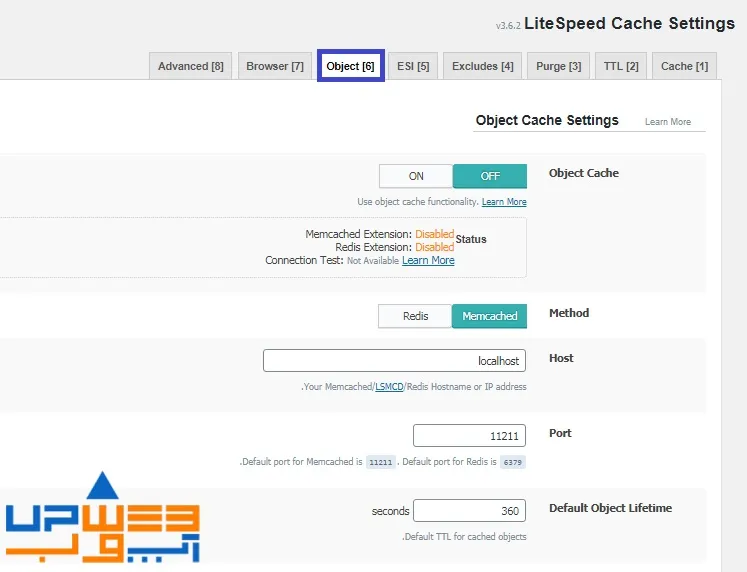This screenshot has width=747, height=572.
Task: Click the Method label
Action: coord(569,313)
